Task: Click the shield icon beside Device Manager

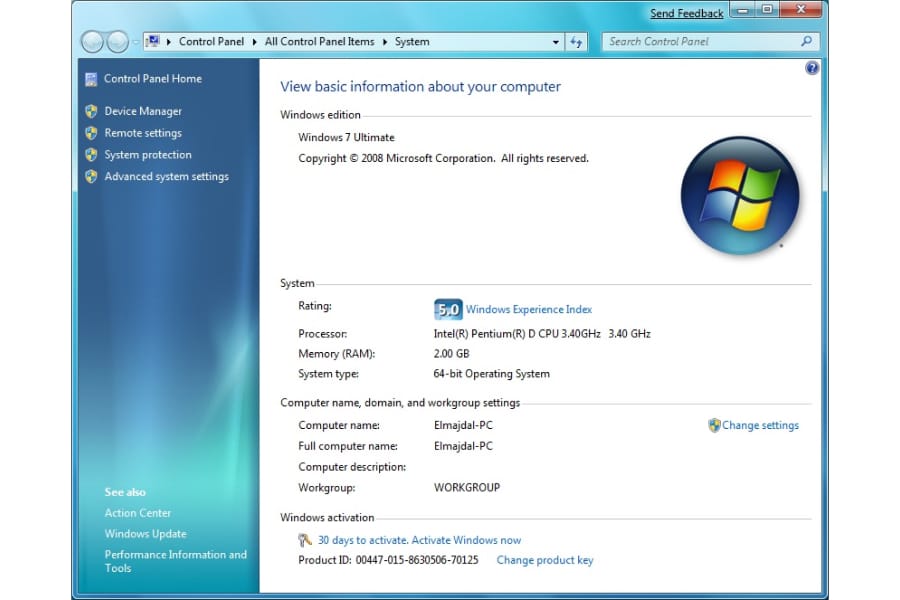Action: [91, 111]
